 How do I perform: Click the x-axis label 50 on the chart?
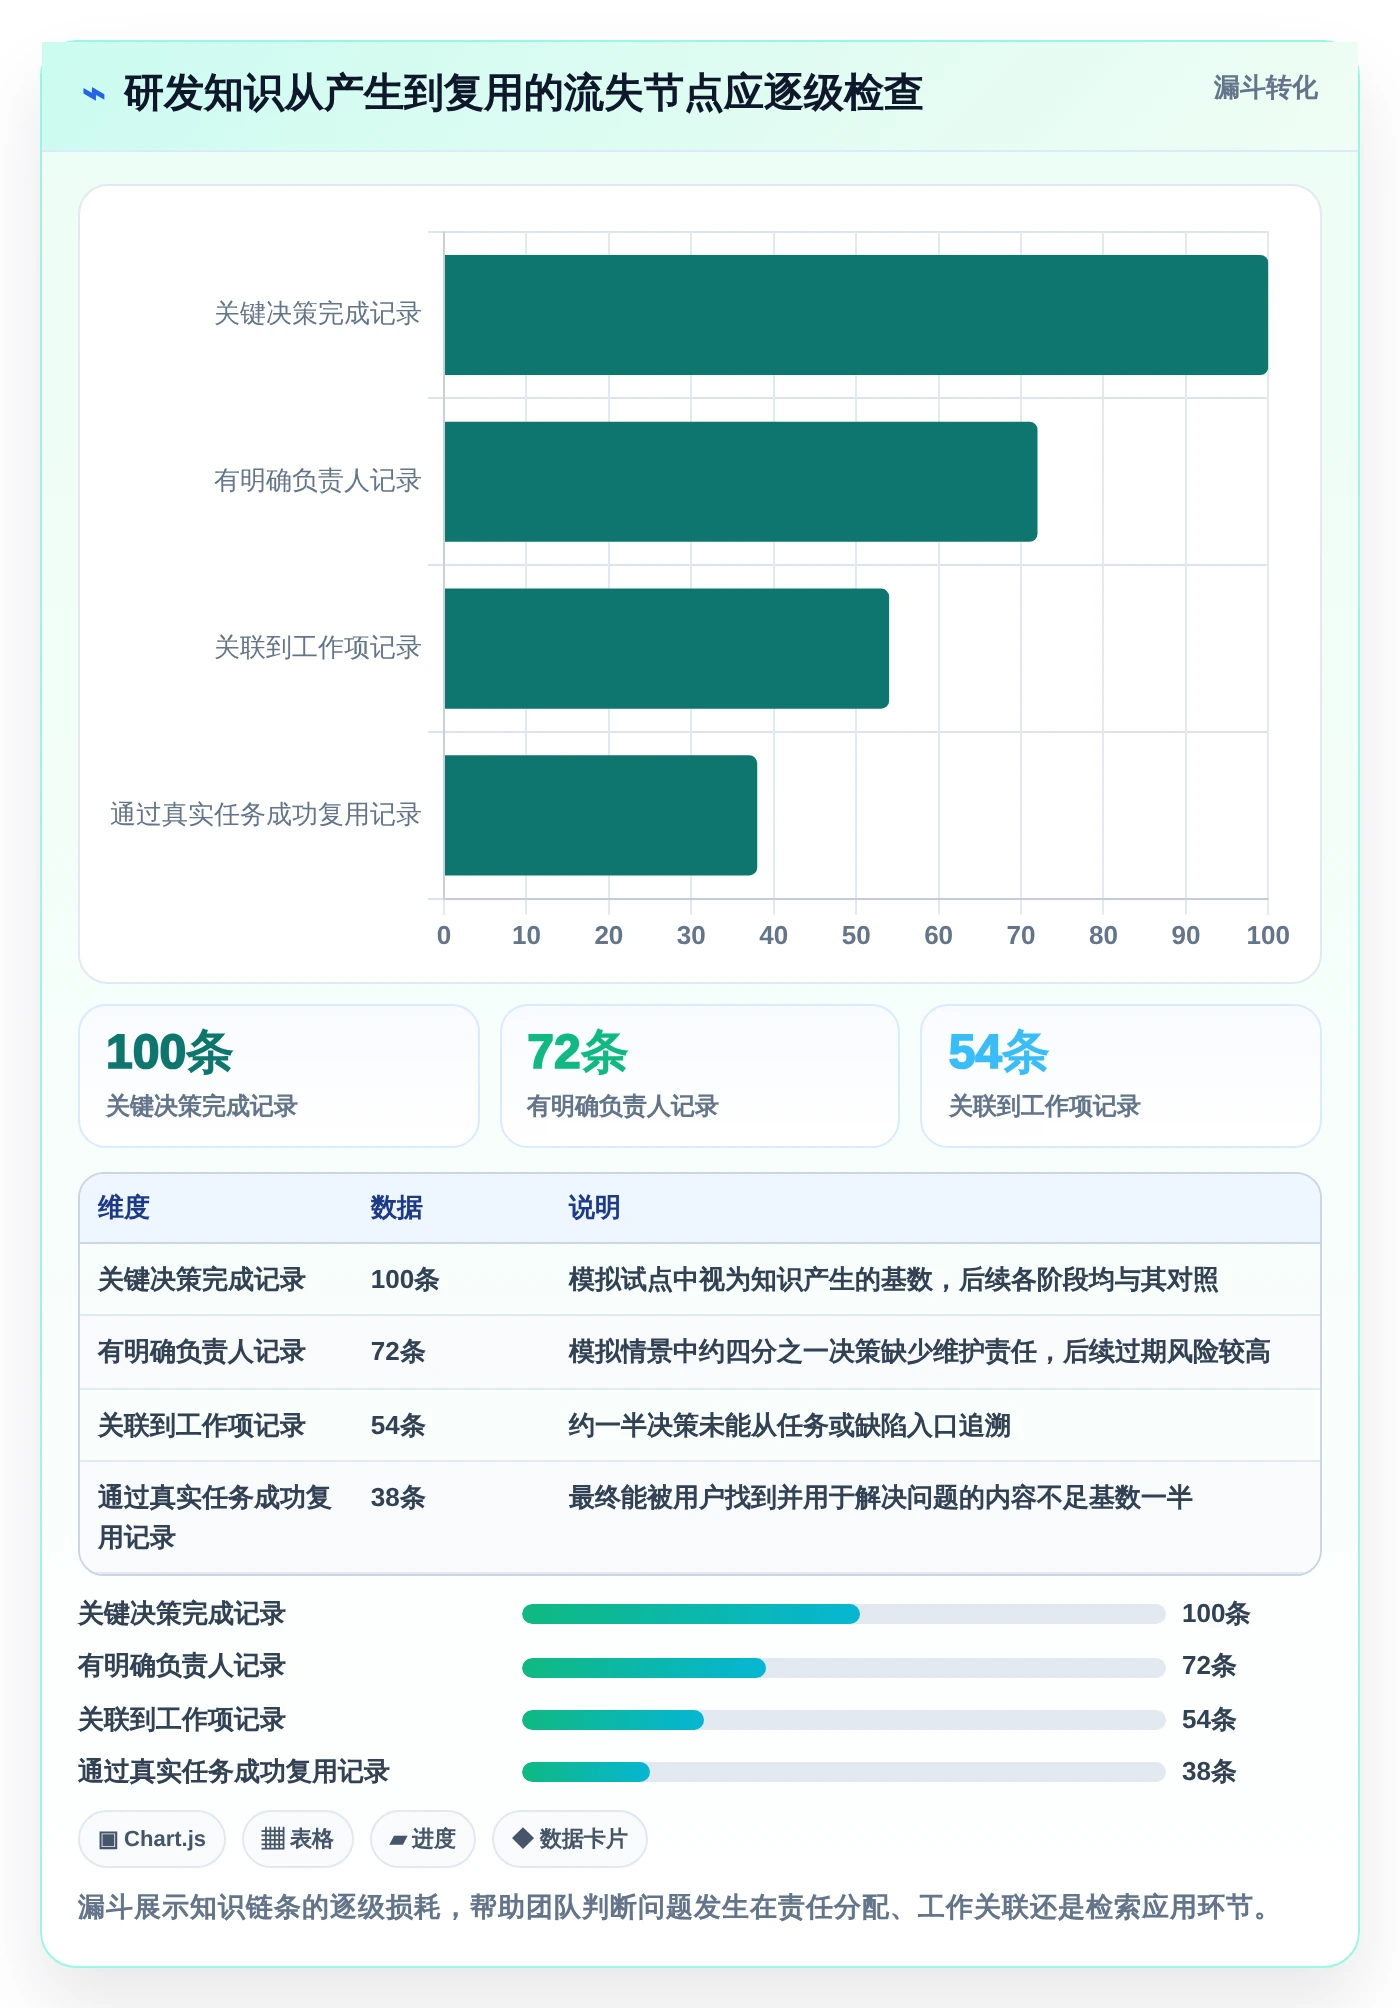(x=856, y=935)
